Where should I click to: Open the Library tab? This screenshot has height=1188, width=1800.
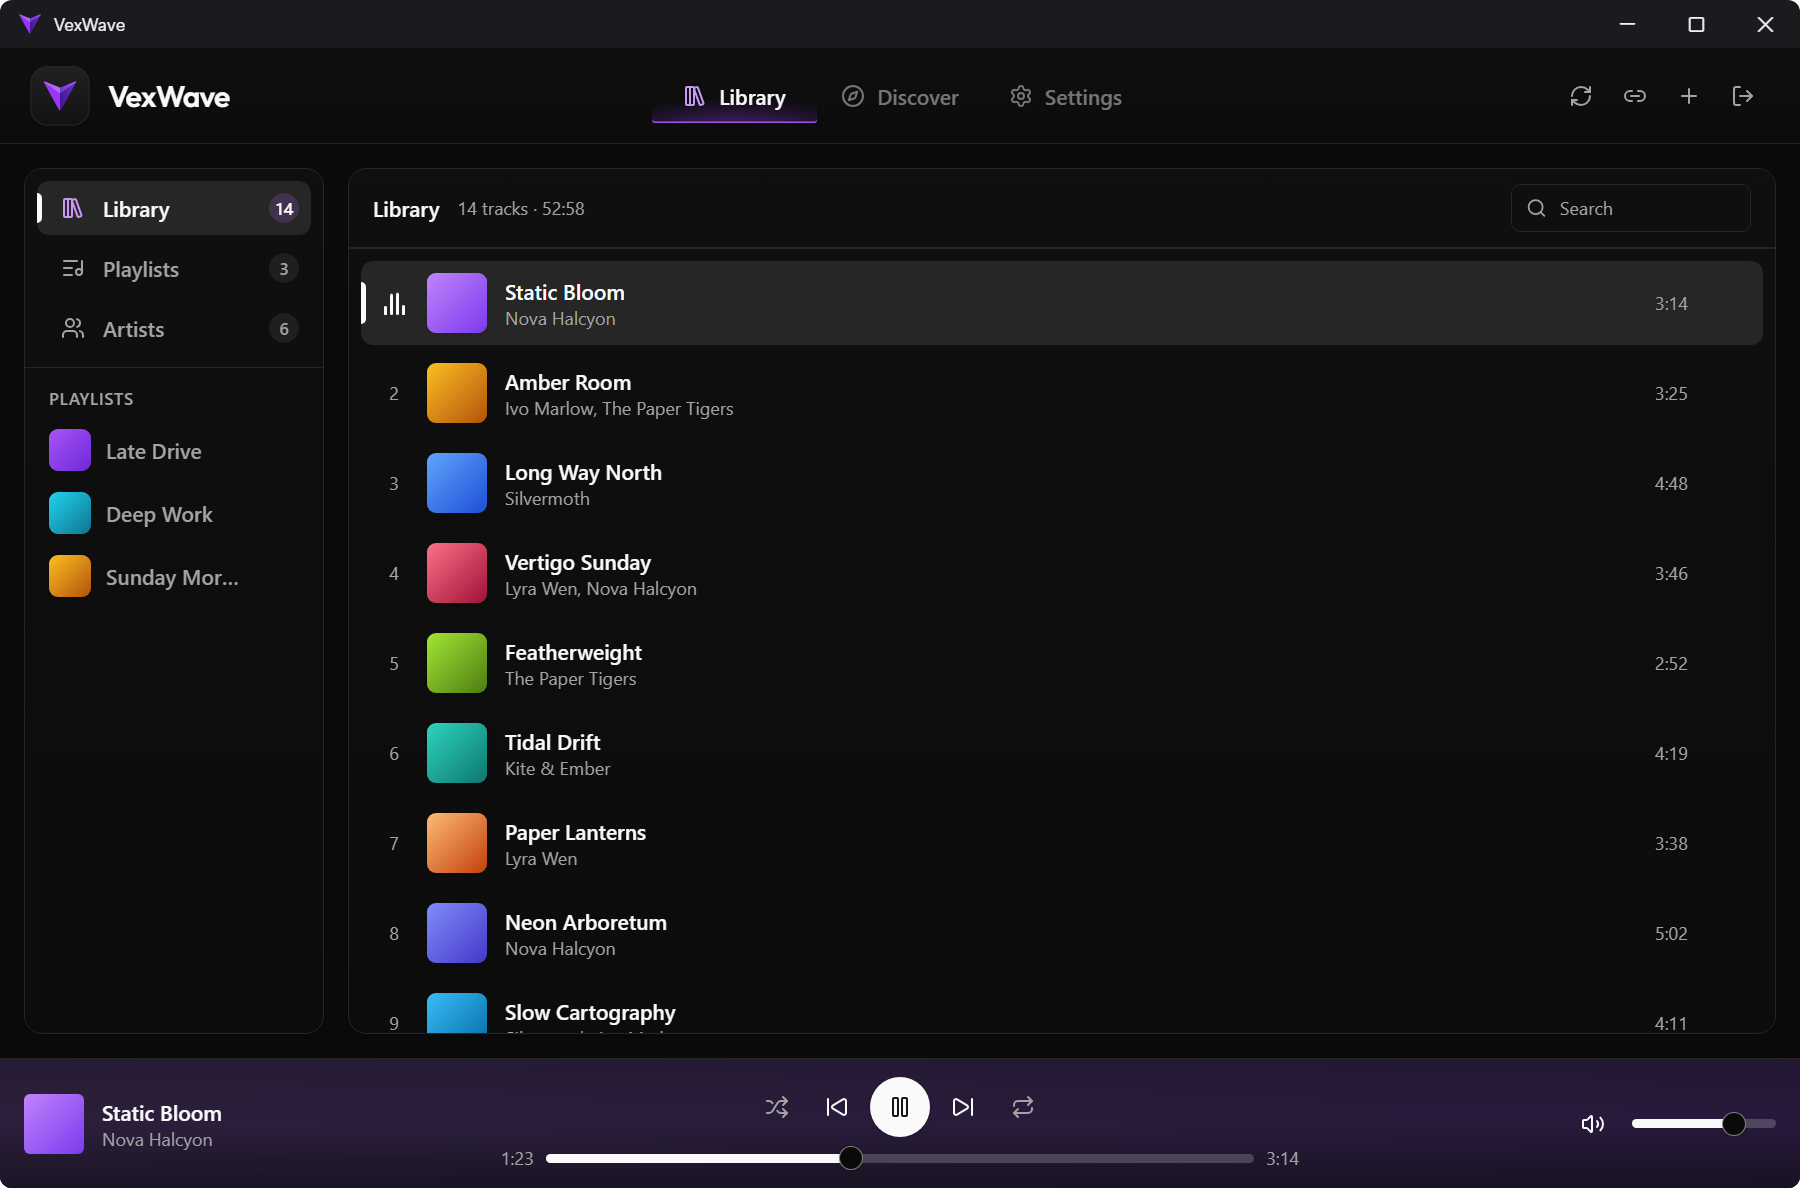(x=734, y=97)
